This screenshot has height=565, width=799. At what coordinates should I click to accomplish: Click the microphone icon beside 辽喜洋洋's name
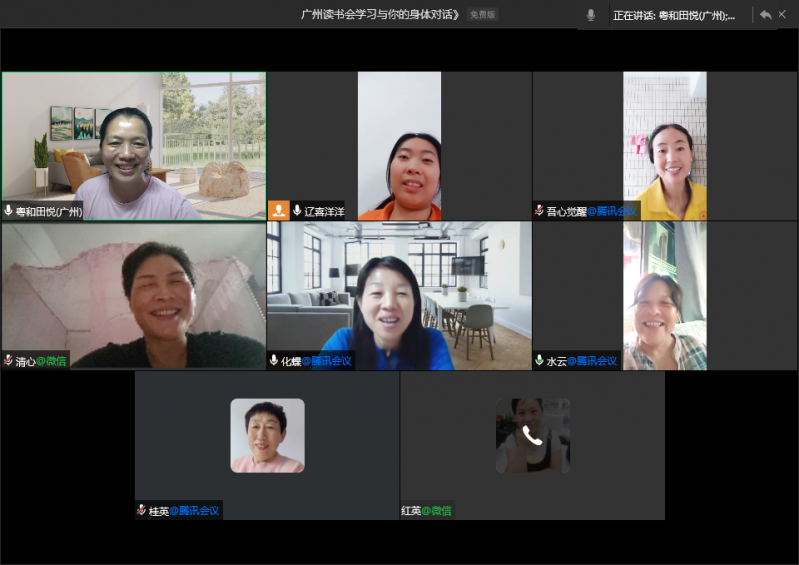pos(297,211)
